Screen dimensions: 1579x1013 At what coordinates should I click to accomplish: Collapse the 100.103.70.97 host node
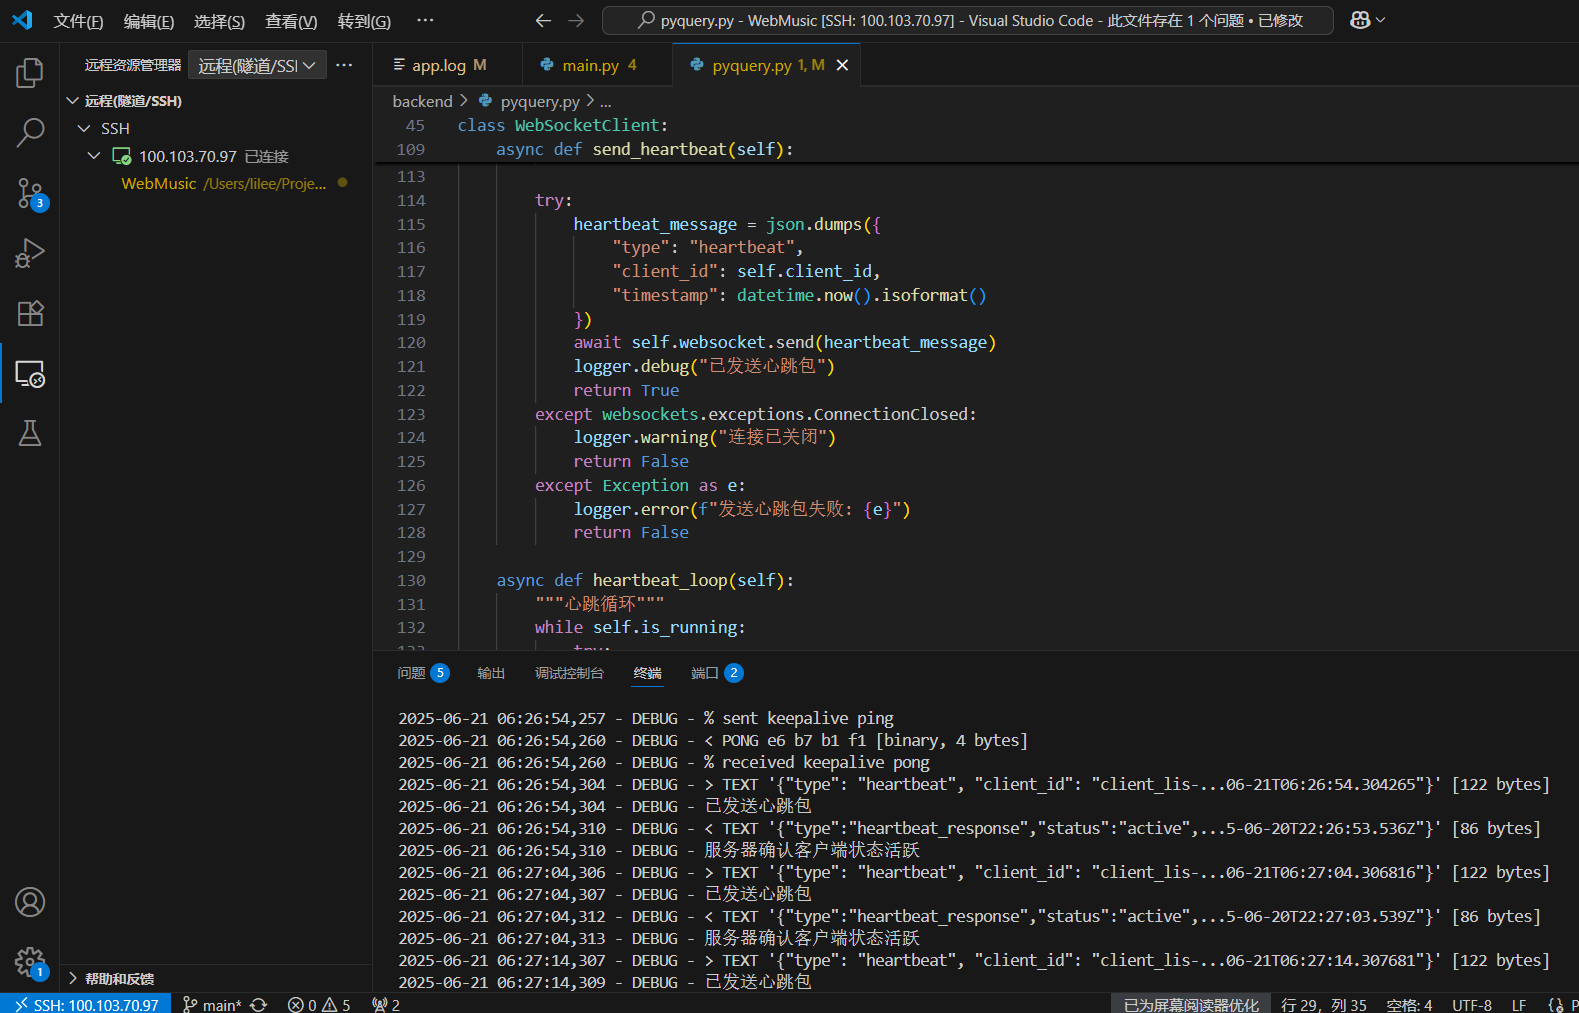coord(94,157)
